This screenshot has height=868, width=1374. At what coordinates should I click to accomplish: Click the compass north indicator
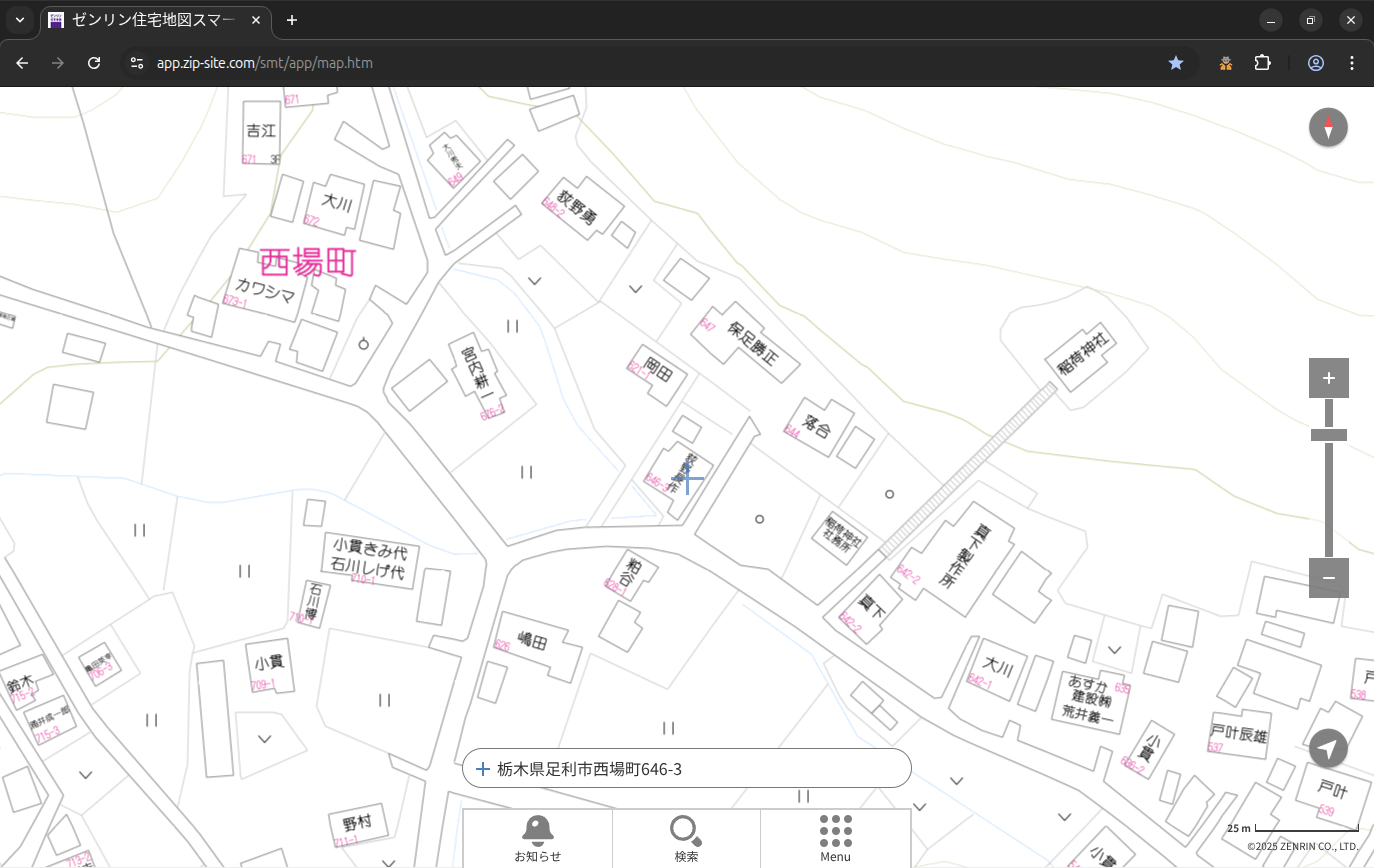tap(1328, 128)
